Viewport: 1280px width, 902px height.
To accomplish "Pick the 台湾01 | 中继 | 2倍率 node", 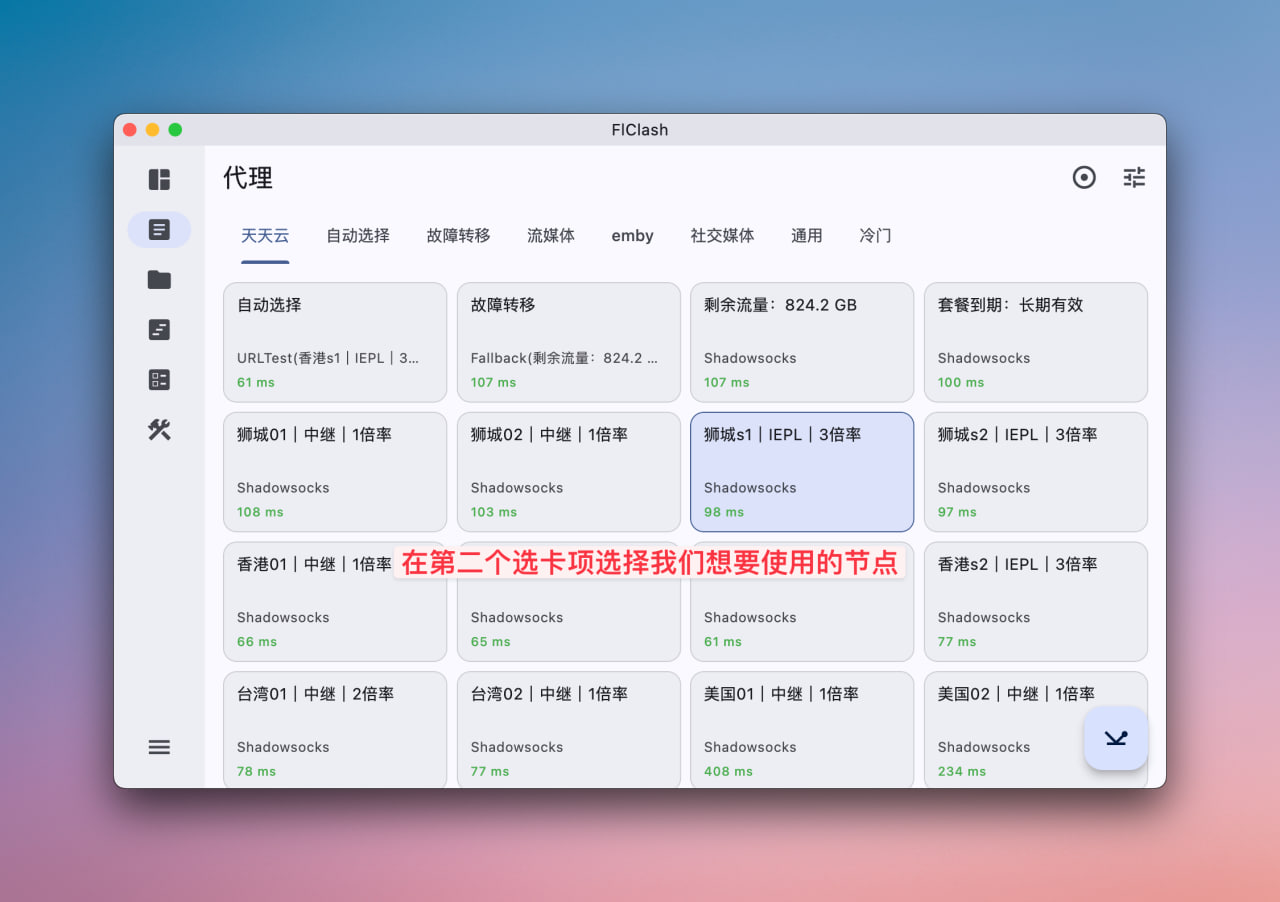I will [335, 730].
